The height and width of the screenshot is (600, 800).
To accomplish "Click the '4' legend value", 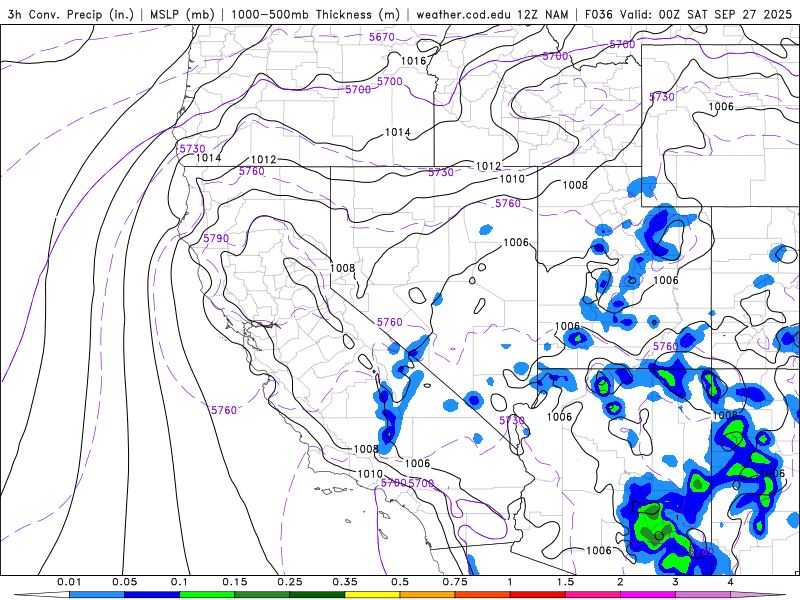I will [731, 582].
